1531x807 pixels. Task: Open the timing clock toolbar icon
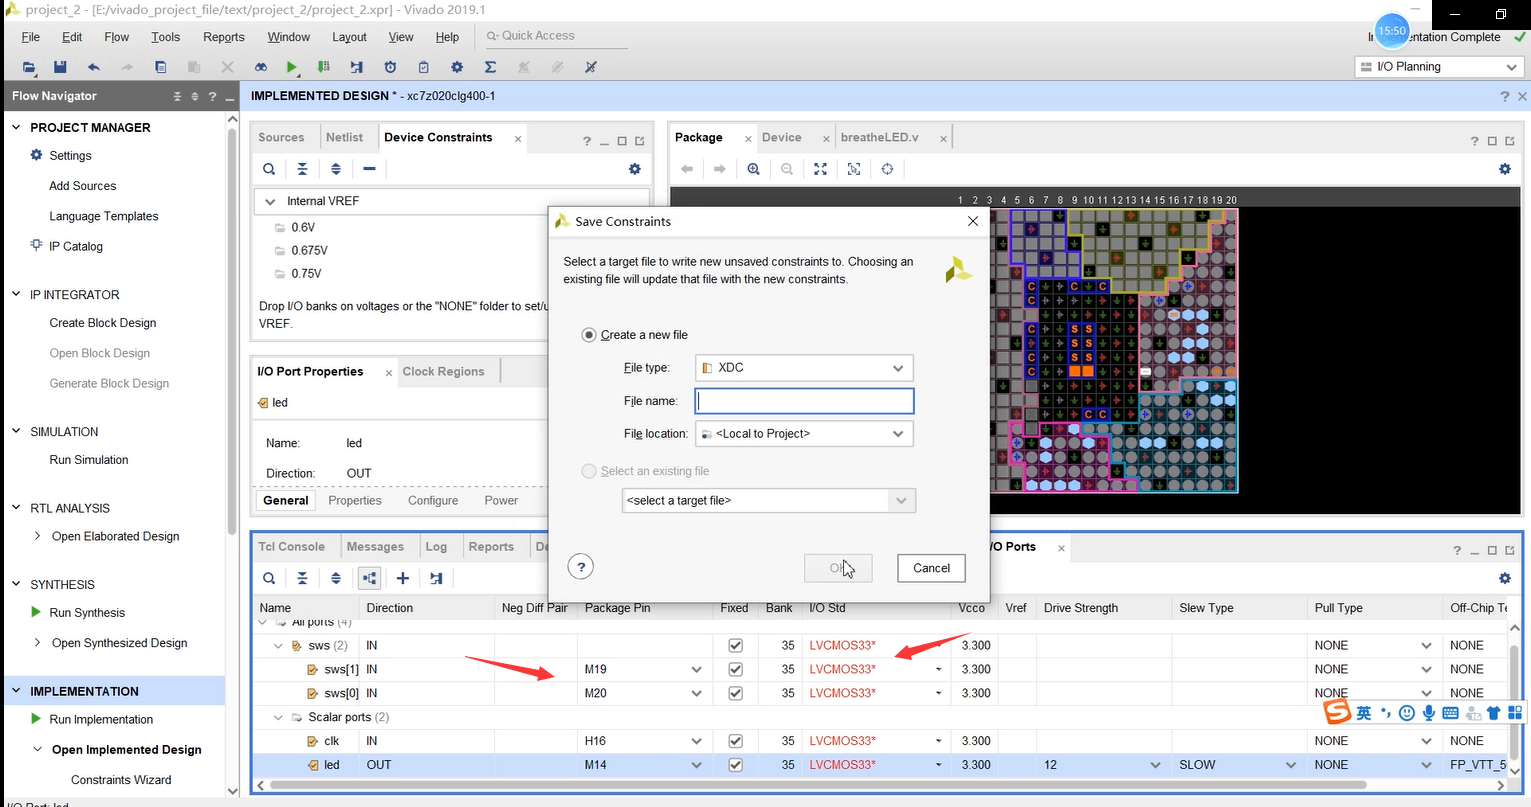point(390,67)
